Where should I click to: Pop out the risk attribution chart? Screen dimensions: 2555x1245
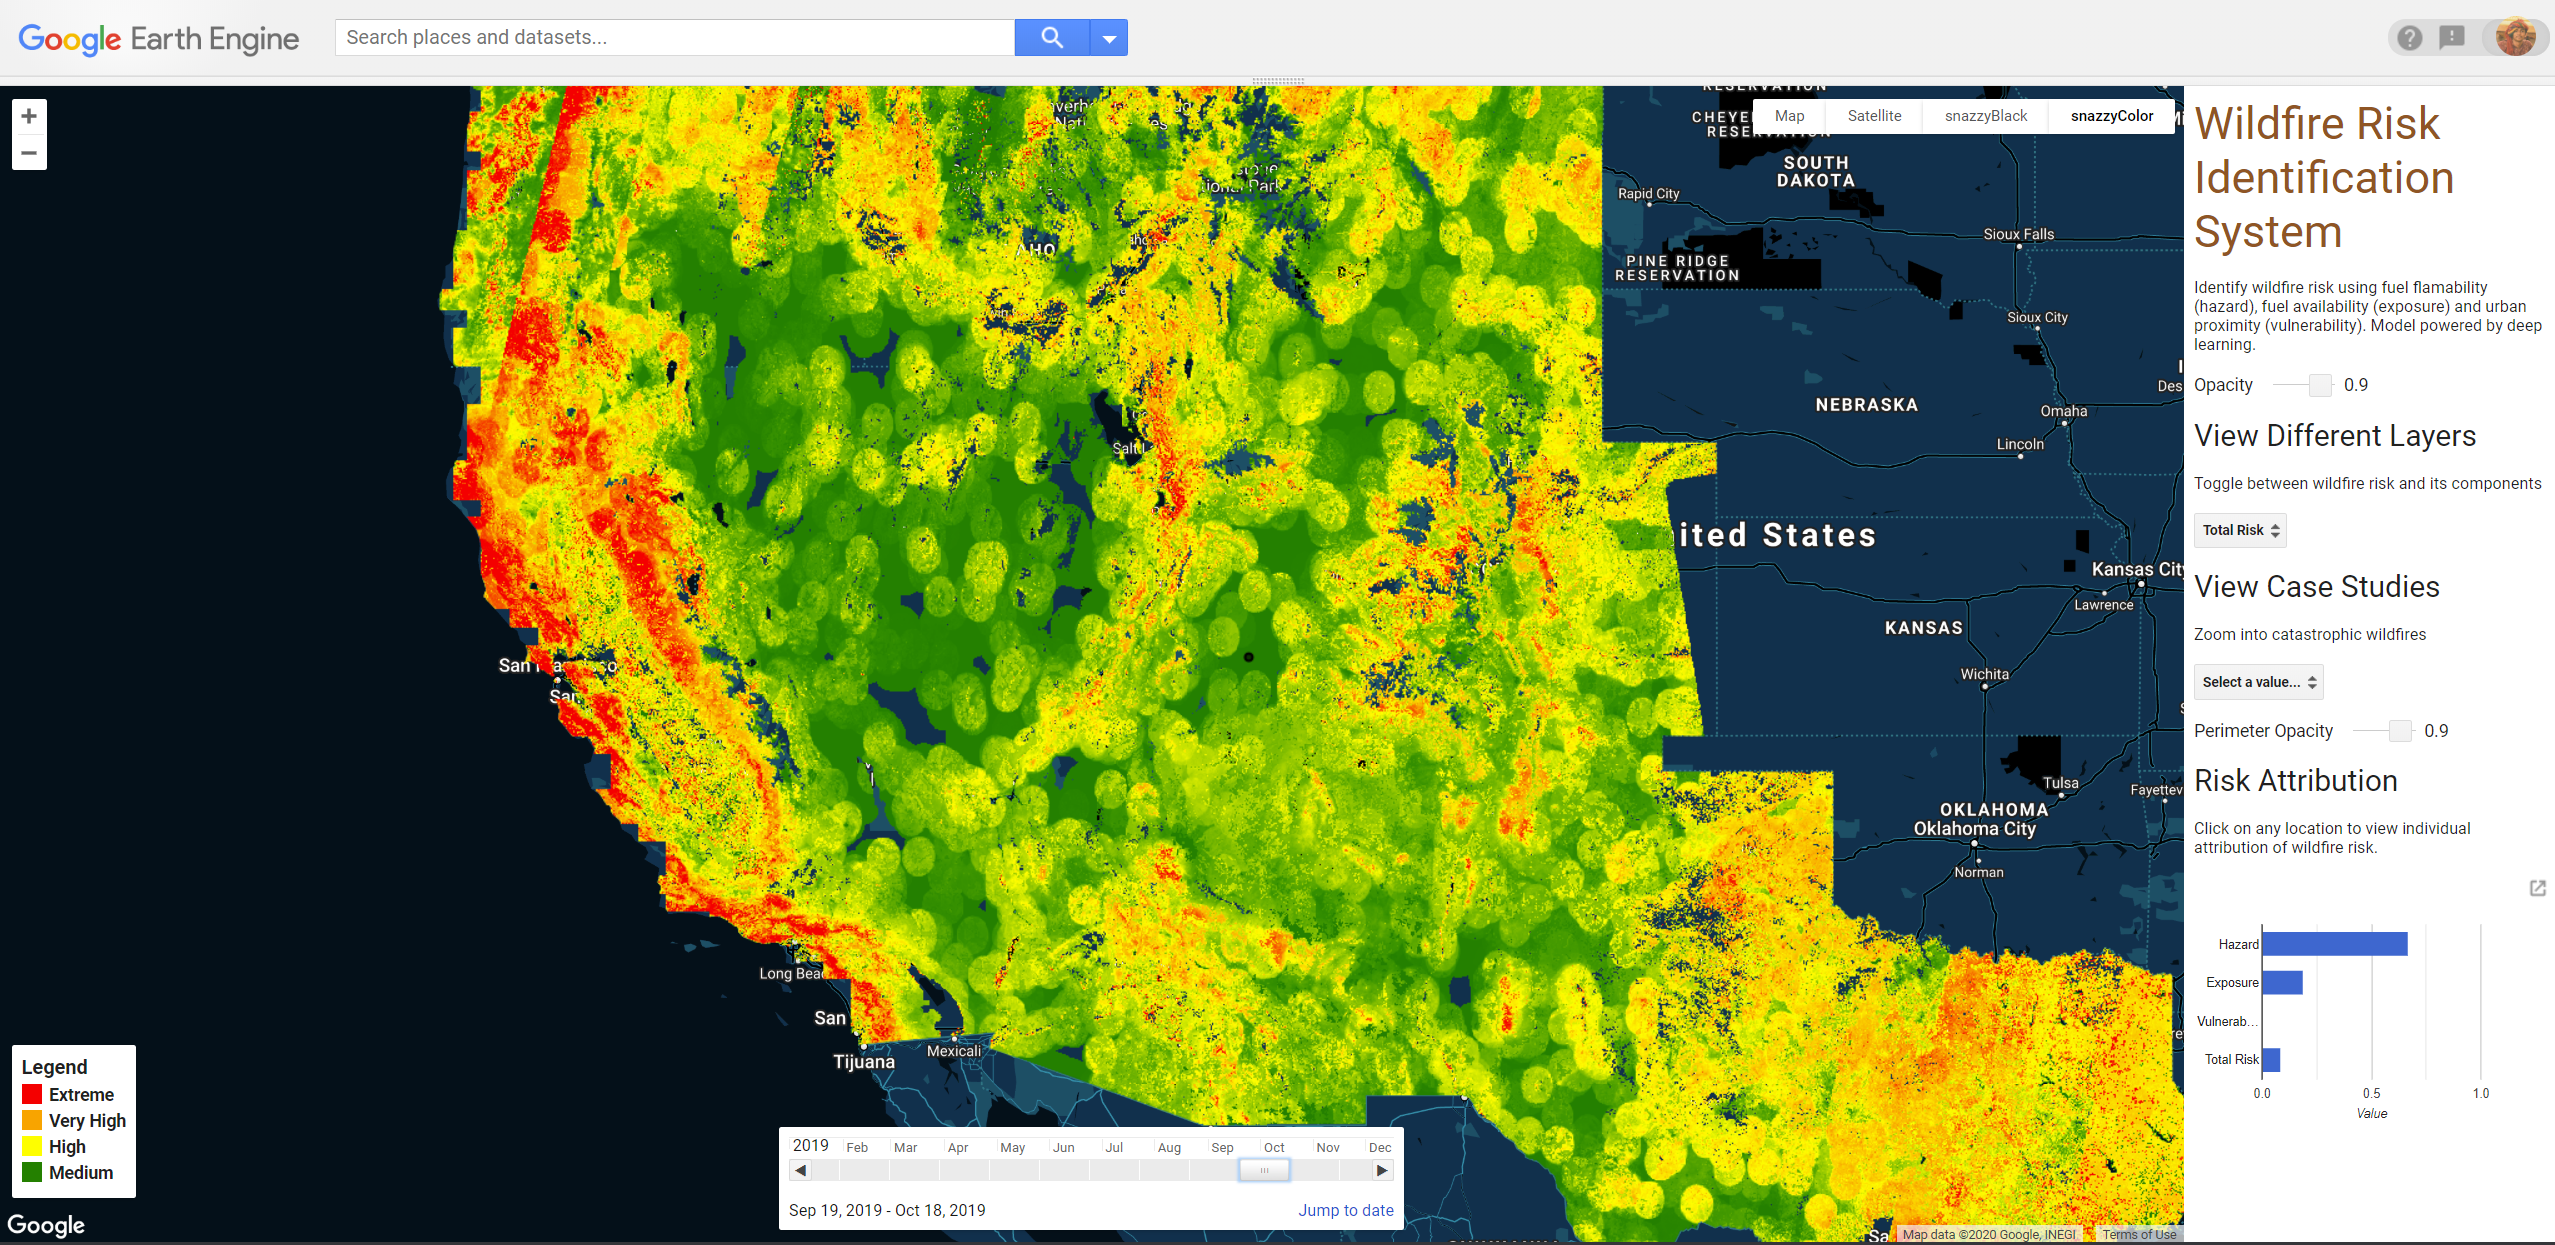point(2537,888)
